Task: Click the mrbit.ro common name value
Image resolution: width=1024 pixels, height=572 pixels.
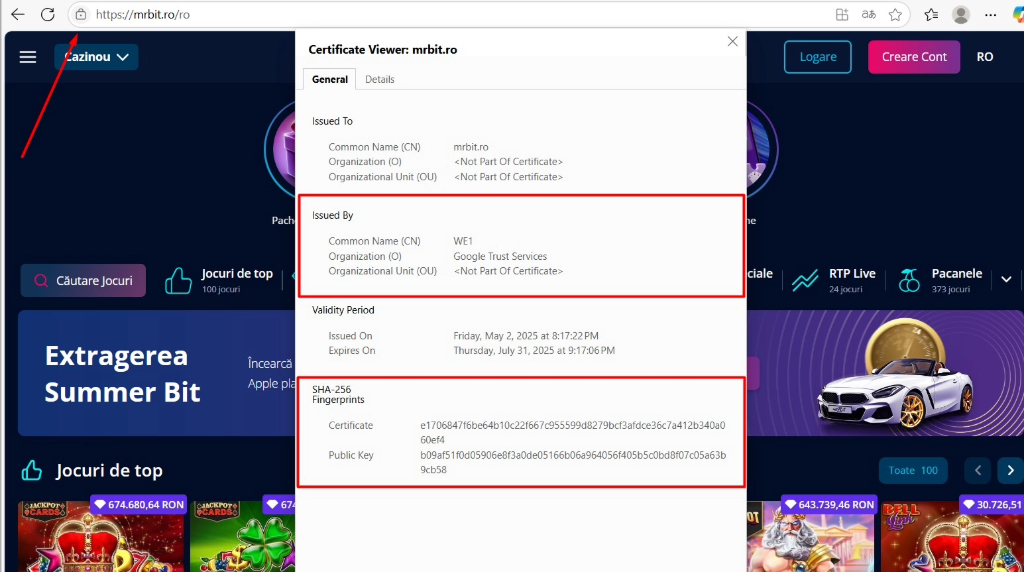Action: point(471,147)
